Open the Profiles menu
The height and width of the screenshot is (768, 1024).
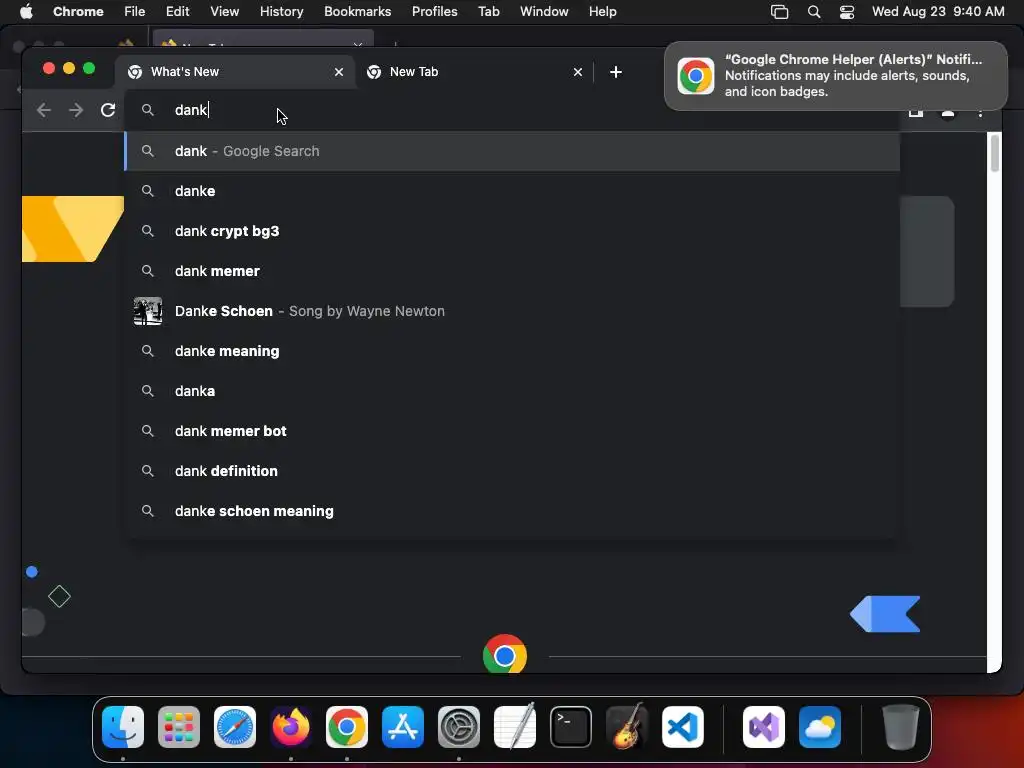[x=434, y=12]
